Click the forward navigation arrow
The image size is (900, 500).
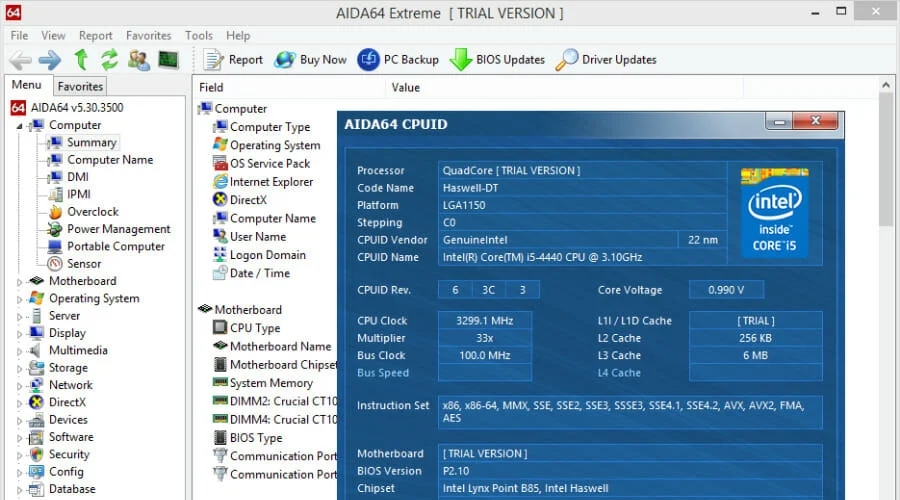click(x=50, y=60)
